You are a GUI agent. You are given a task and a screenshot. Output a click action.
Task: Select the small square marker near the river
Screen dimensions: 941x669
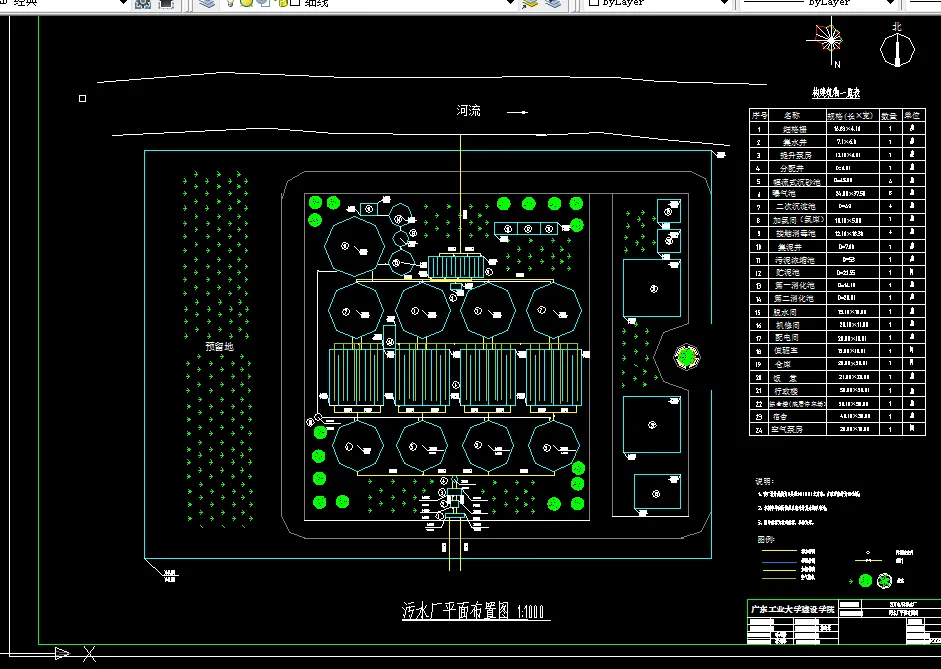(x=82, y=98)
